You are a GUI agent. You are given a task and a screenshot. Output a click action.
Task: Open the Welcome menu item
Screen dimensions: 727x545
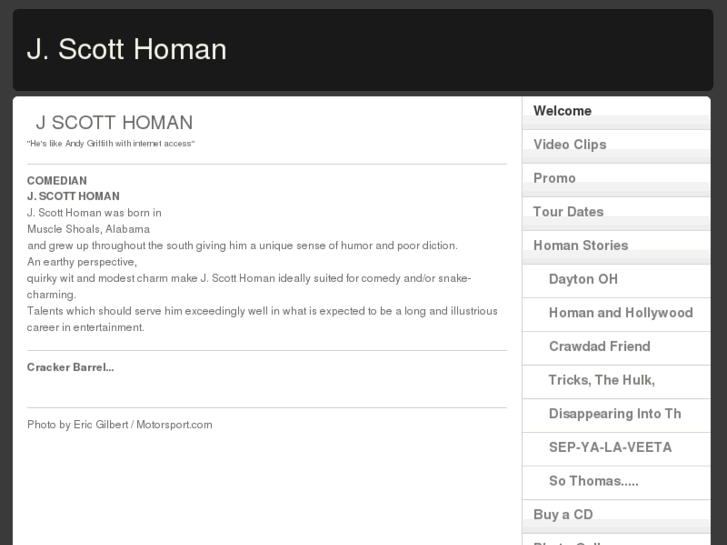tap(562, 111)
